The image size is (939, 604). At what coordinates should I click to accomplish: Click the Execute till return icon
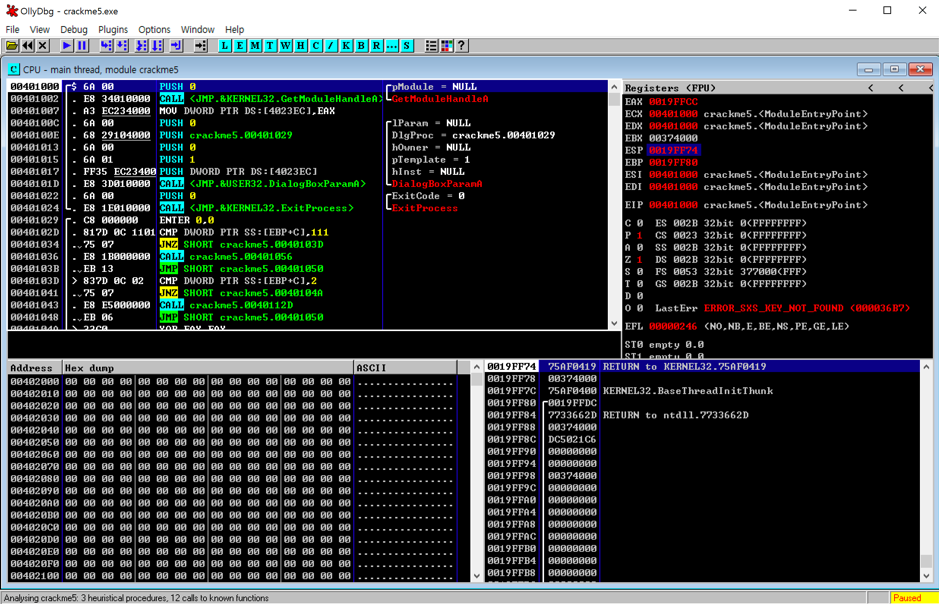pyautogui.click(x=176, y=45)
